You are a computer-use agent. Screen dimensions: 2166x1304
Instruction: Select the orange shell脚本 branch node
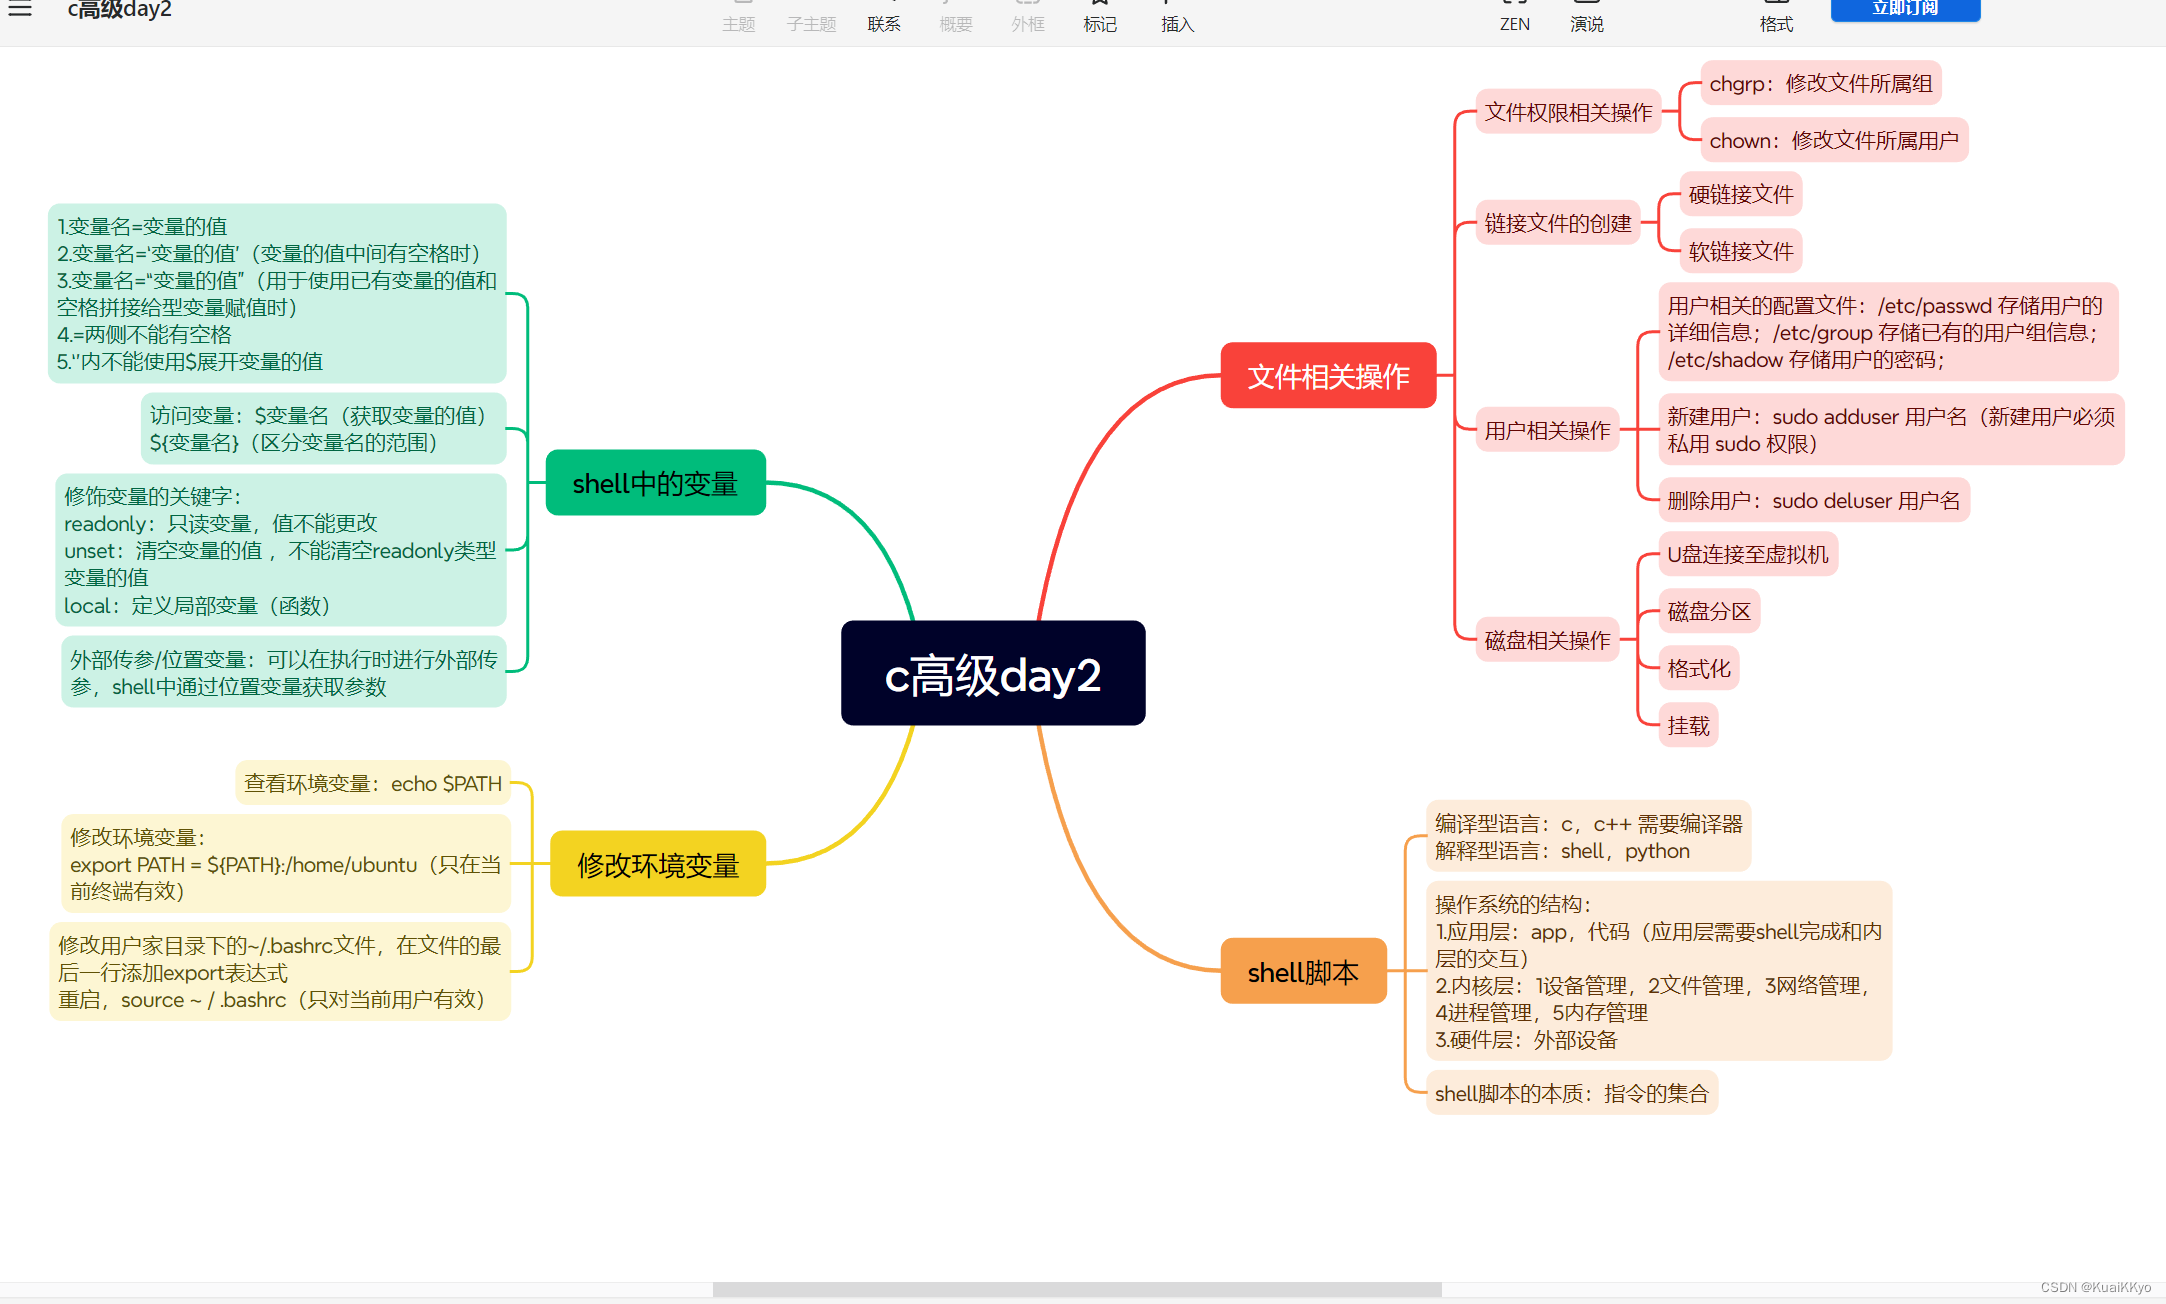tap(1302, 971)
